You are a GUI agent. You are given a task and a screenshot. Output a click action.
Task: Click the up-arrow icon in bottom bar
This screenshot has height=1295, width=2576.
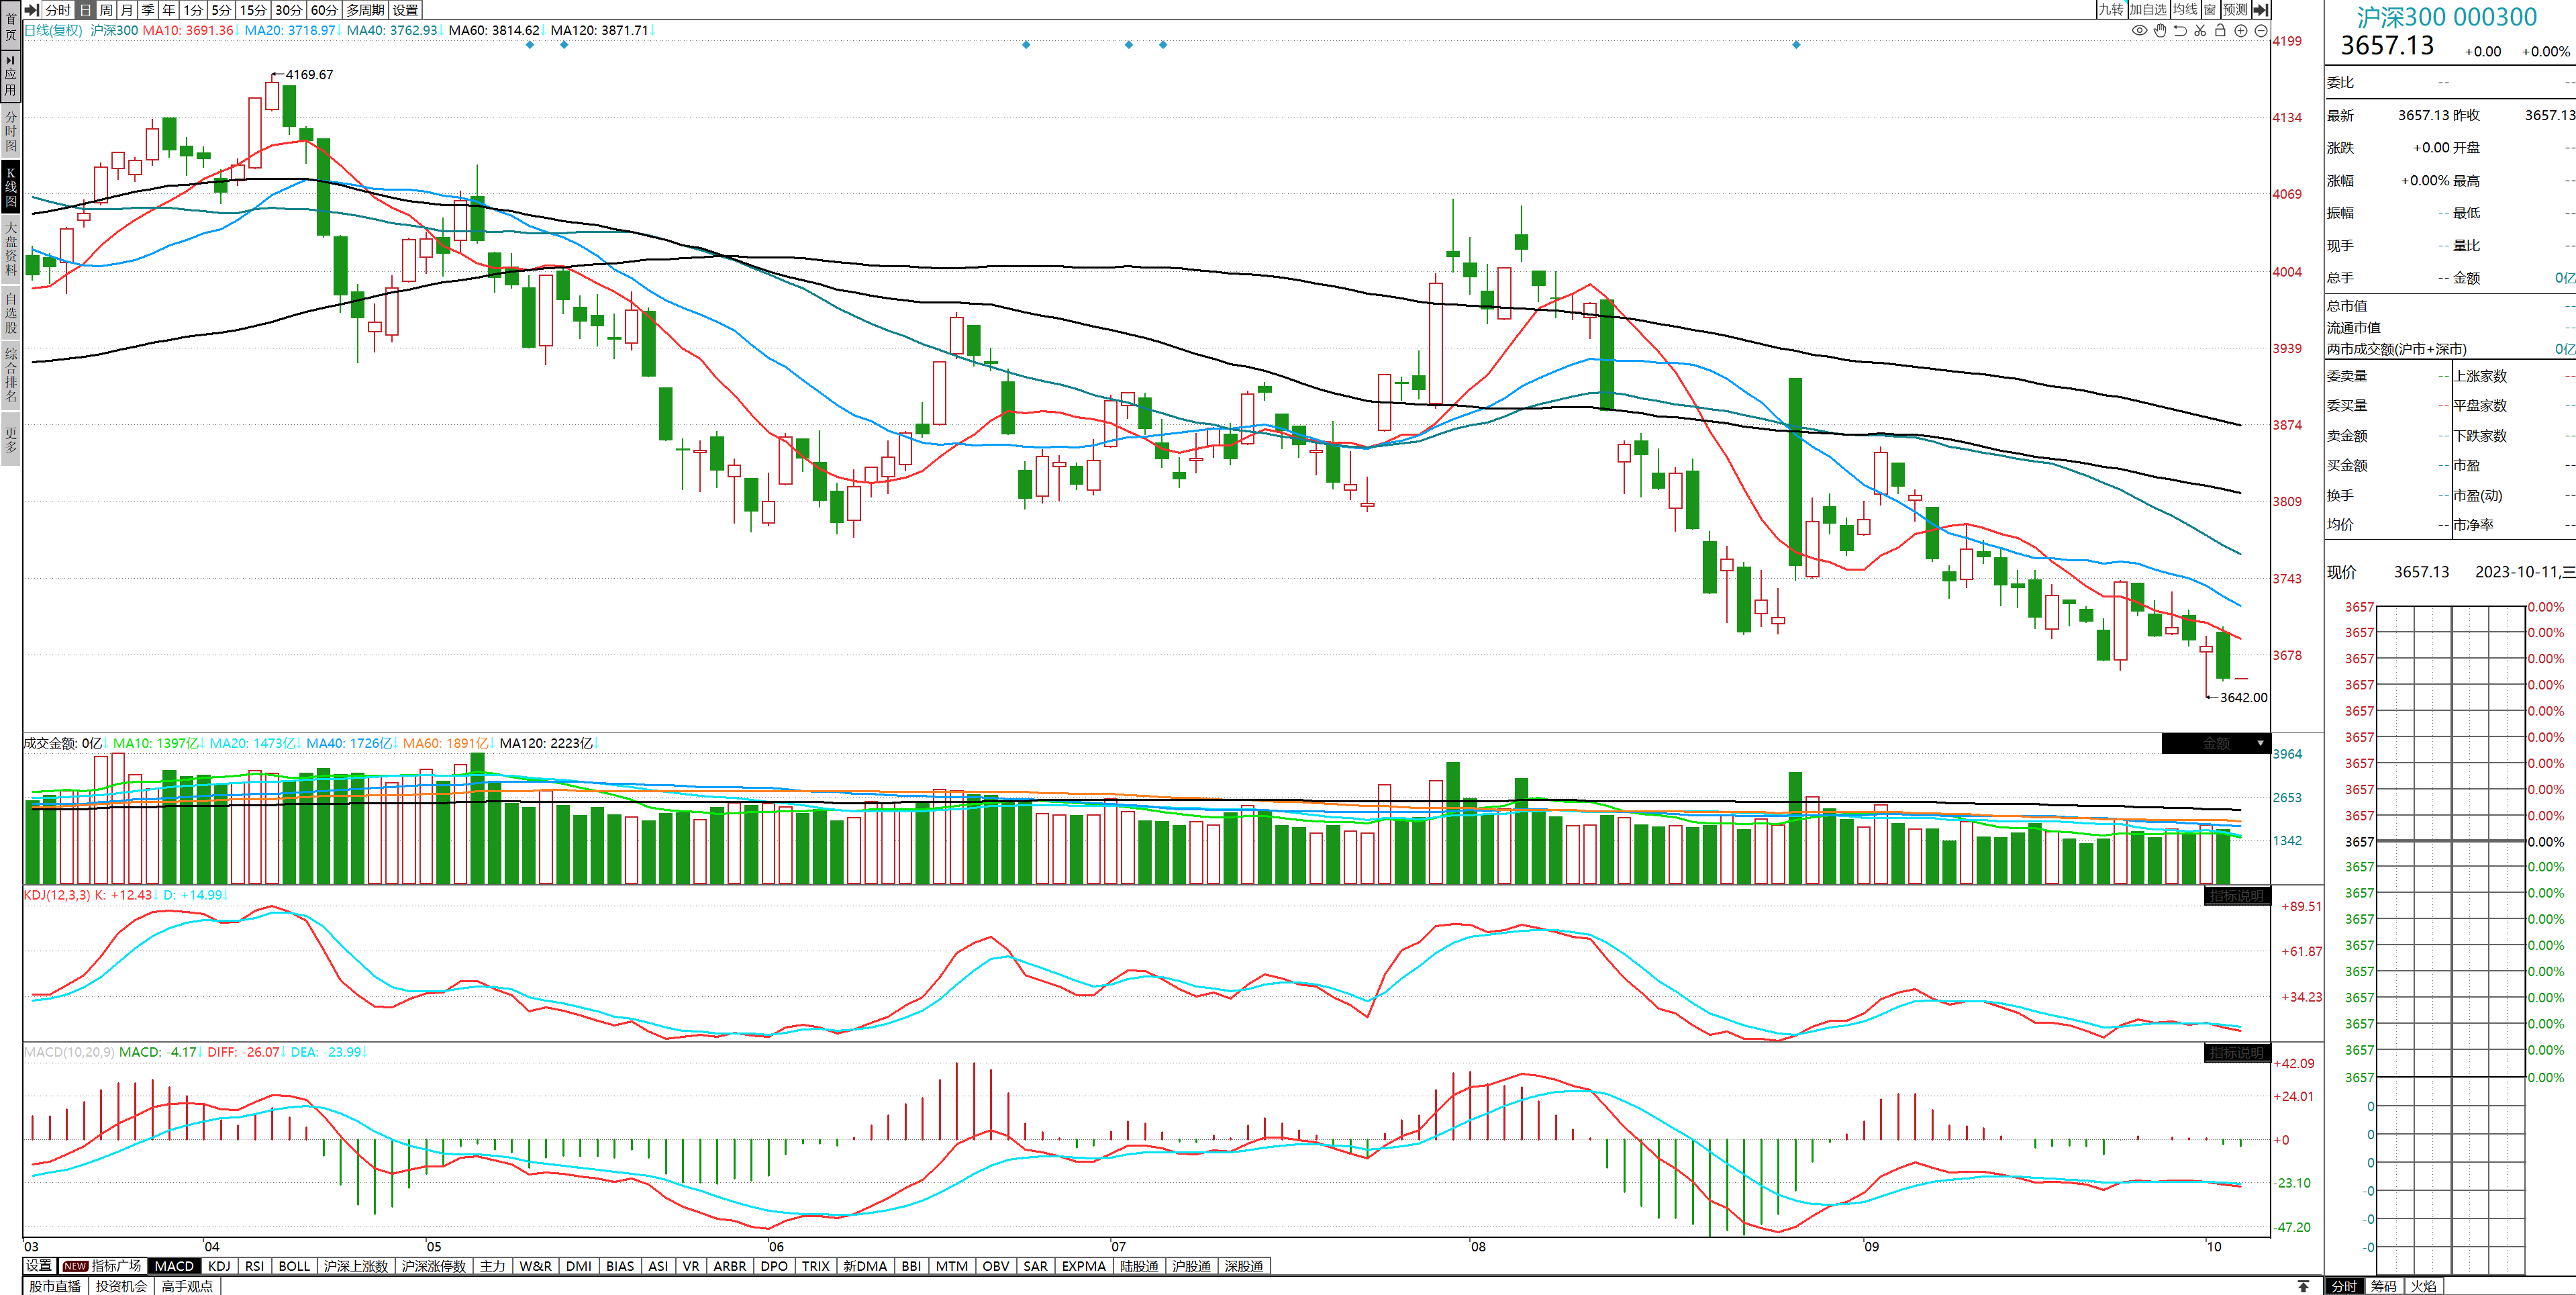tap(2303, 1286)
